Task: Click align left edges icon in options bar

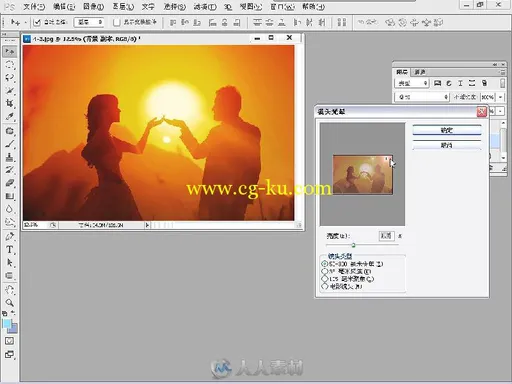Action: click(212, 22)
